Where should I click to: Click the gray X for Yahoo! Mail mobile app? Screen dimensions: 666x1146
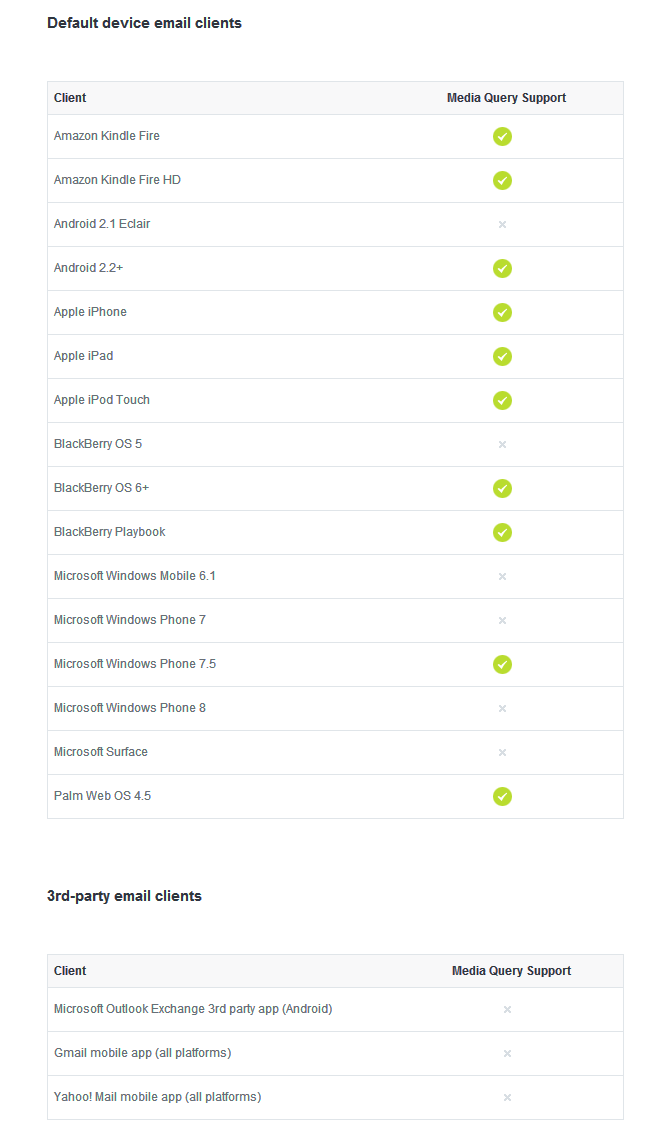pyautogui.click(x=507, y=1097)
